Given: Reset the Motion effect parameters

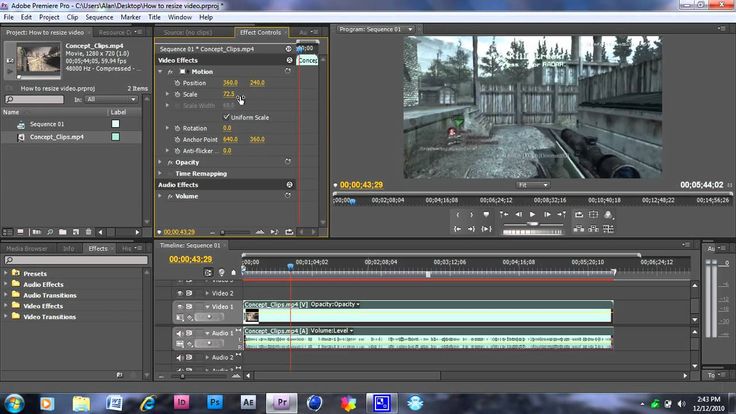Looking at the screenshot, I should point(288,71).
